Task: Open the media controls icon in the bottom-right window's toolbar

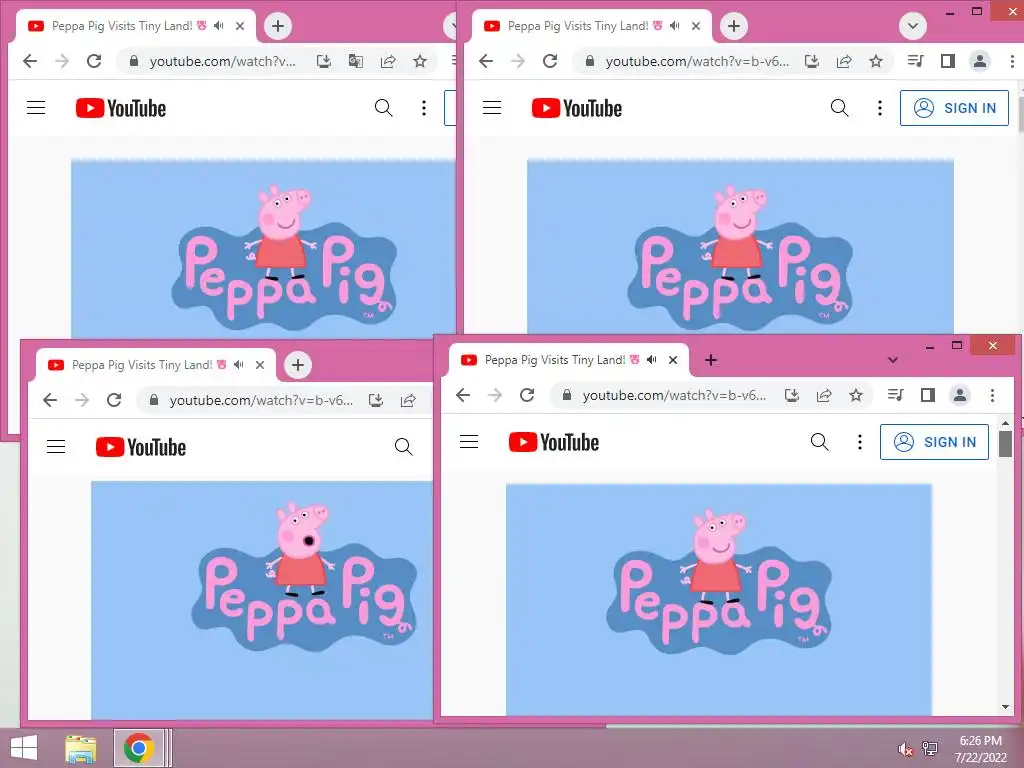Action: tap(895, 395)
